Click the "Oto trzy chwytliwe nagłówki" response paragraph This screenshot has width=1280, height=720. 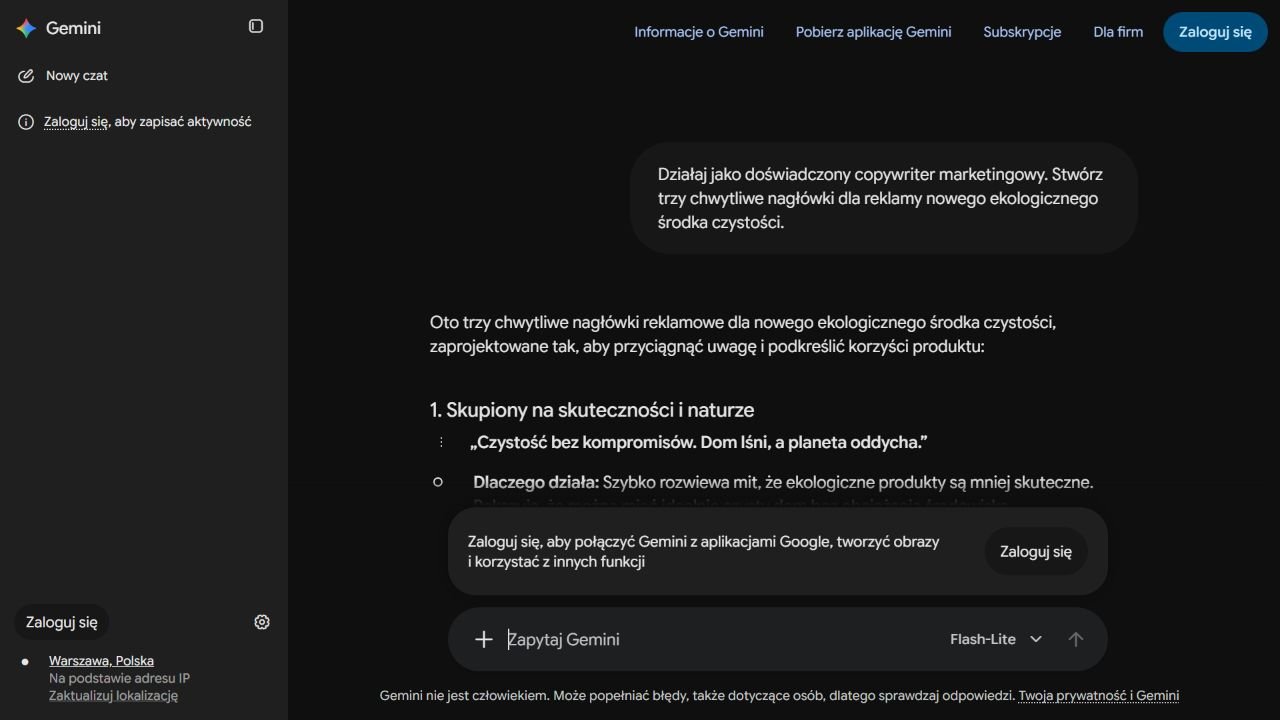coord(743,335)
